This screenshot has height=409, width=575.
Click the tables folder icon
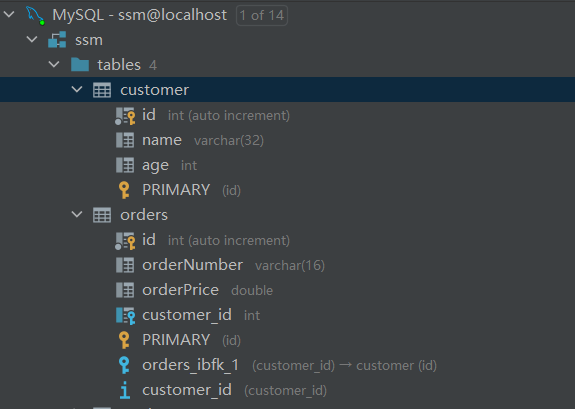tap(80, 65)
